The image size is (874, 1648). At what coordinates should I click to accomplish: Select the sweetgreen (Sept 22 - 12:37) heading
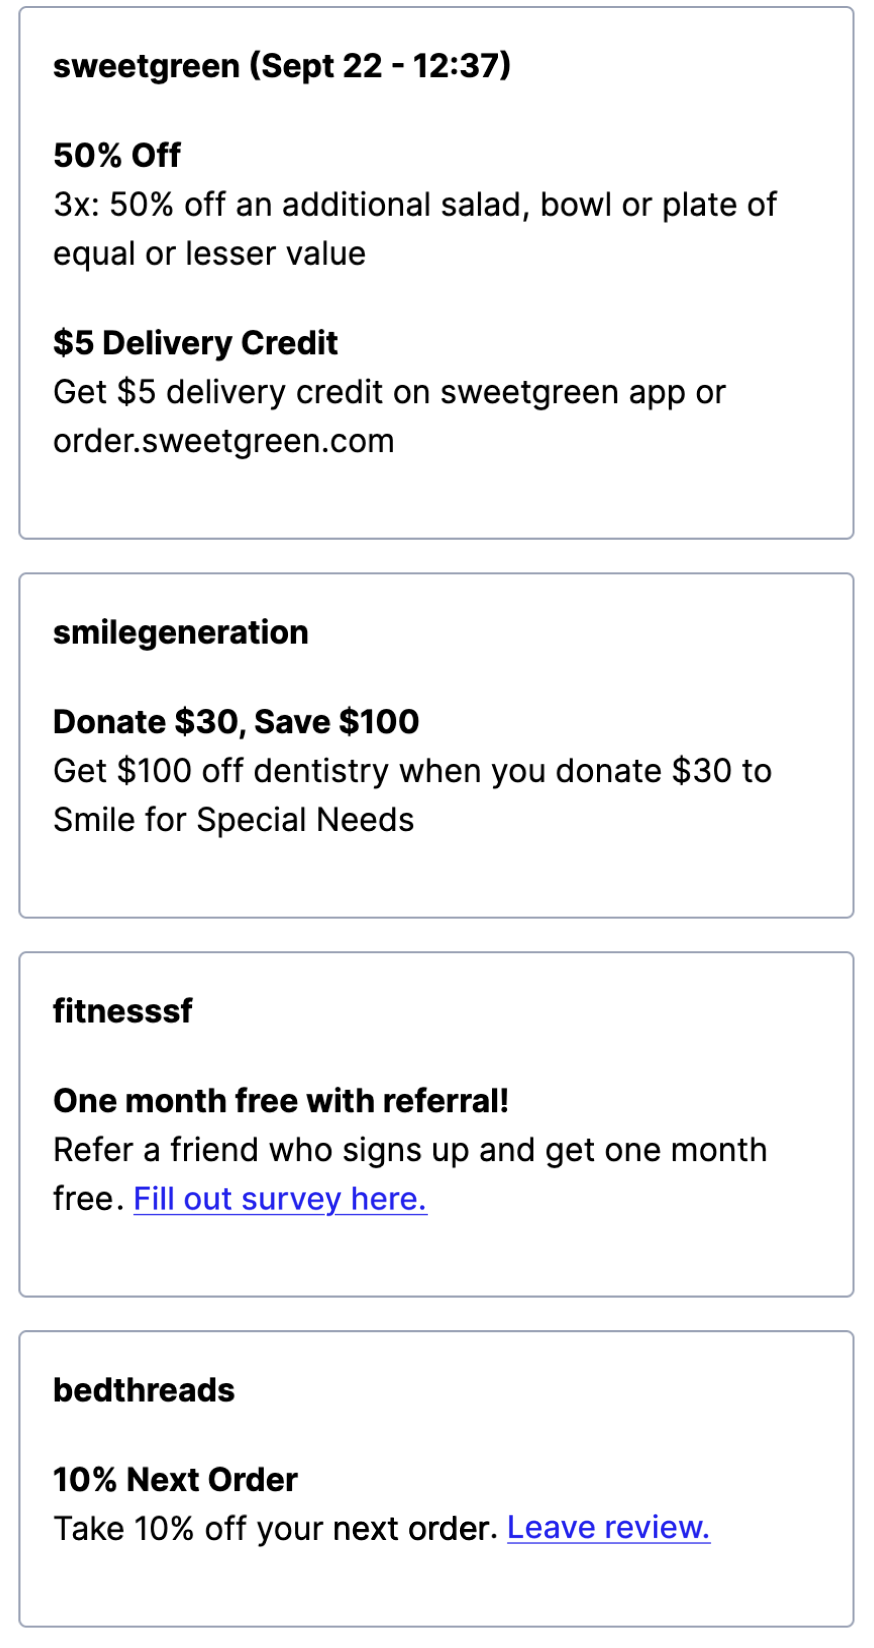(282, 66)
